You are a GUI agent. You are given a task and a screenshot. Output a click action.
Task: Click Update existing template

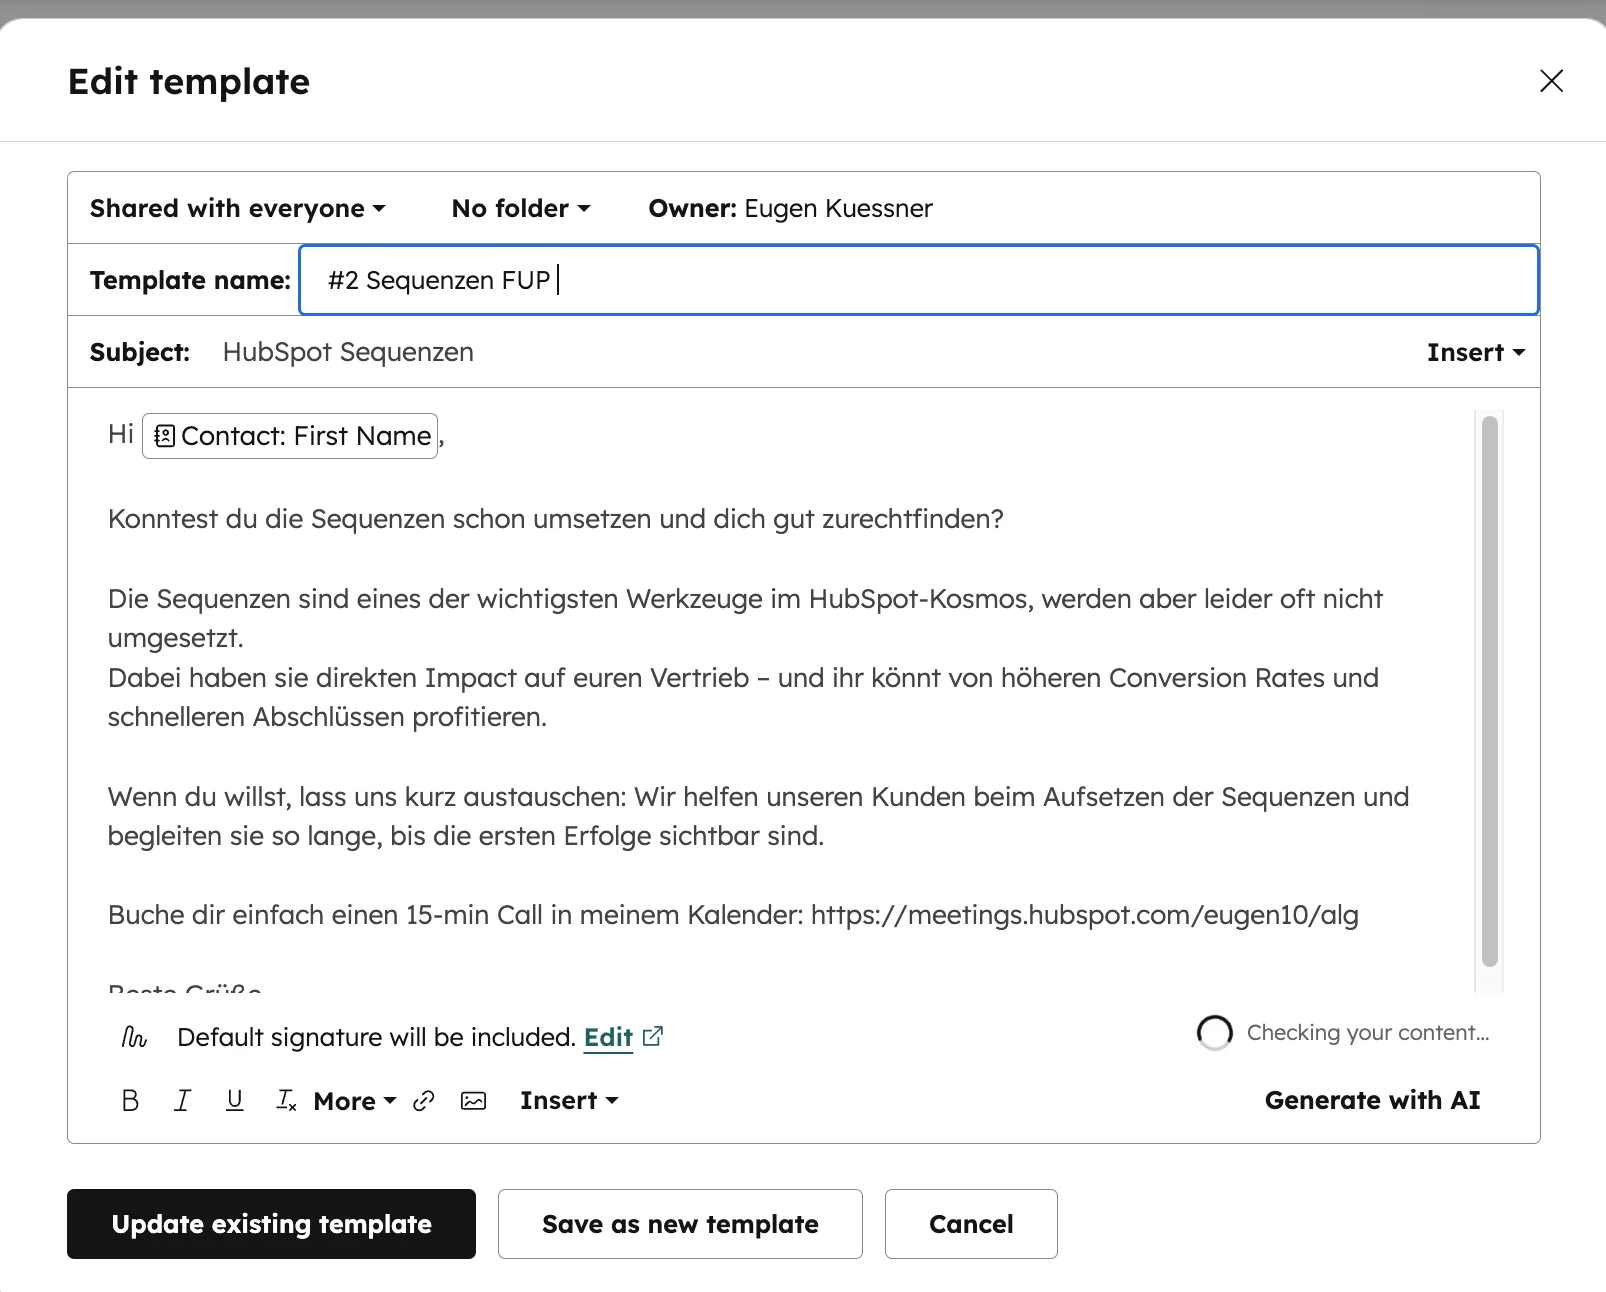[271, 1224]
